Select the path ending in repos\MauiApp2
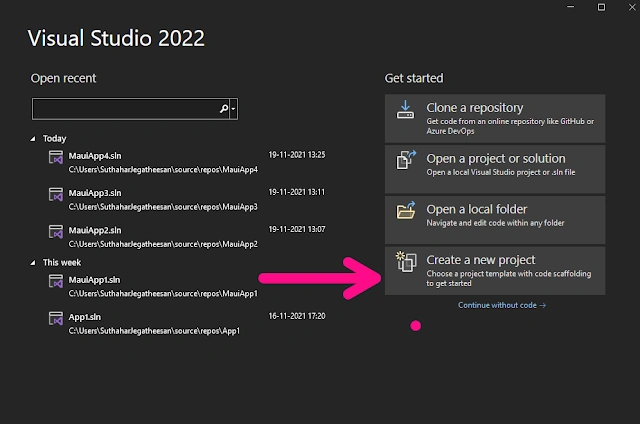This screenshot has height=424, width=640. click(x=163, y=244)
